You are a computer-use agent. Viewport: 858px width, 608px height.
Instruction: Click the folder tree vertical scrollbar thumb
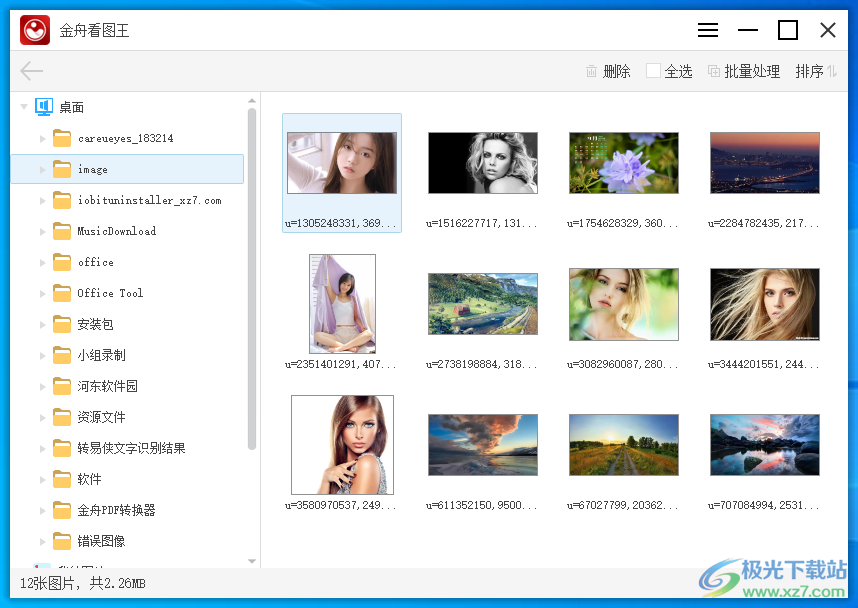(252, 279)
